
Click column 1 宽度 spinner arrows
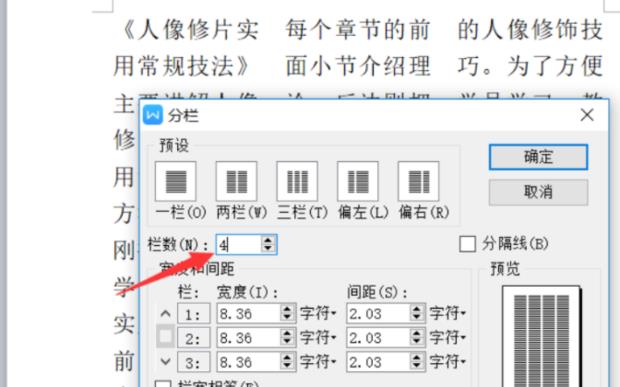tap(287, 314)
